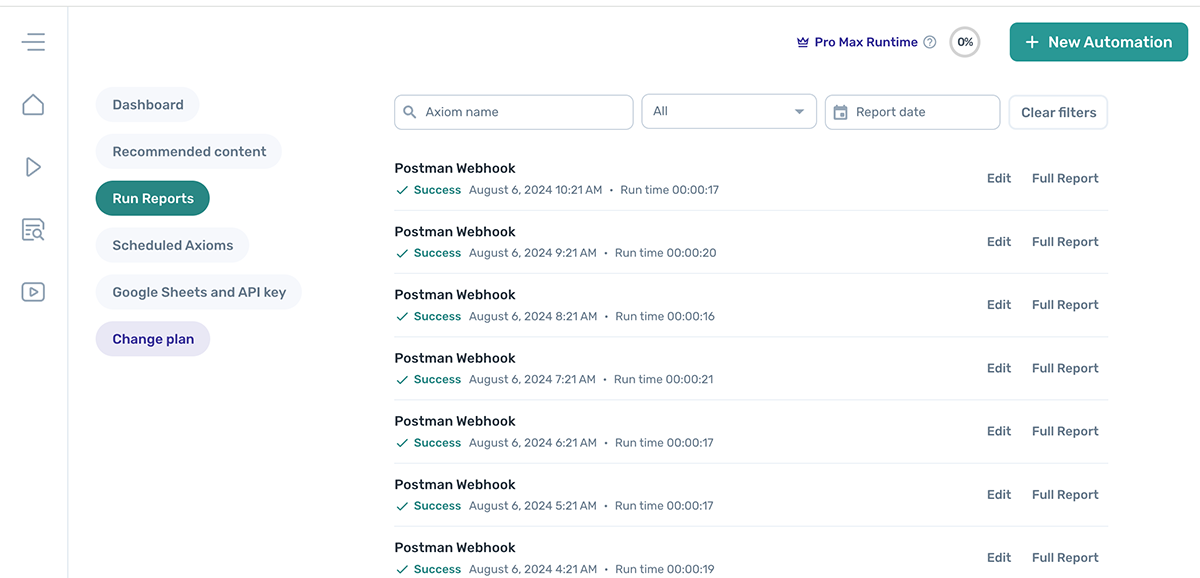The width and height of the screenshot is (1200, 578).
Task: Edit the 8:21 AM Postman Webhook run
Action: pos(999,305)
